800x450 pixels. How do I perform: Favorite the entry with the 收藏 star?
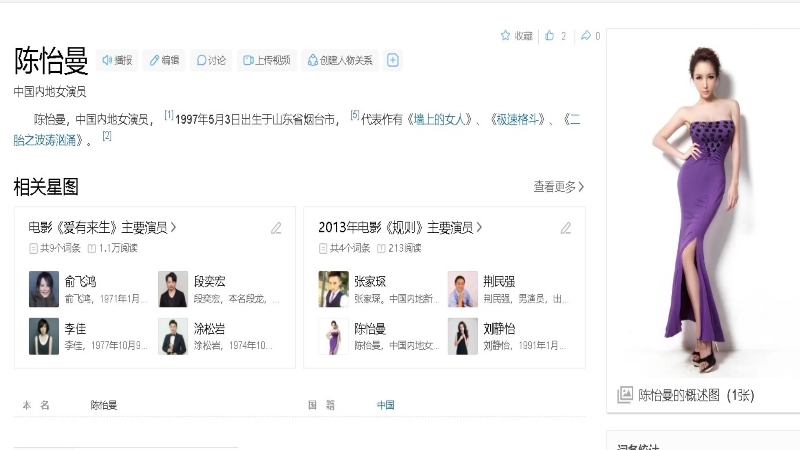tap(516, 36)
